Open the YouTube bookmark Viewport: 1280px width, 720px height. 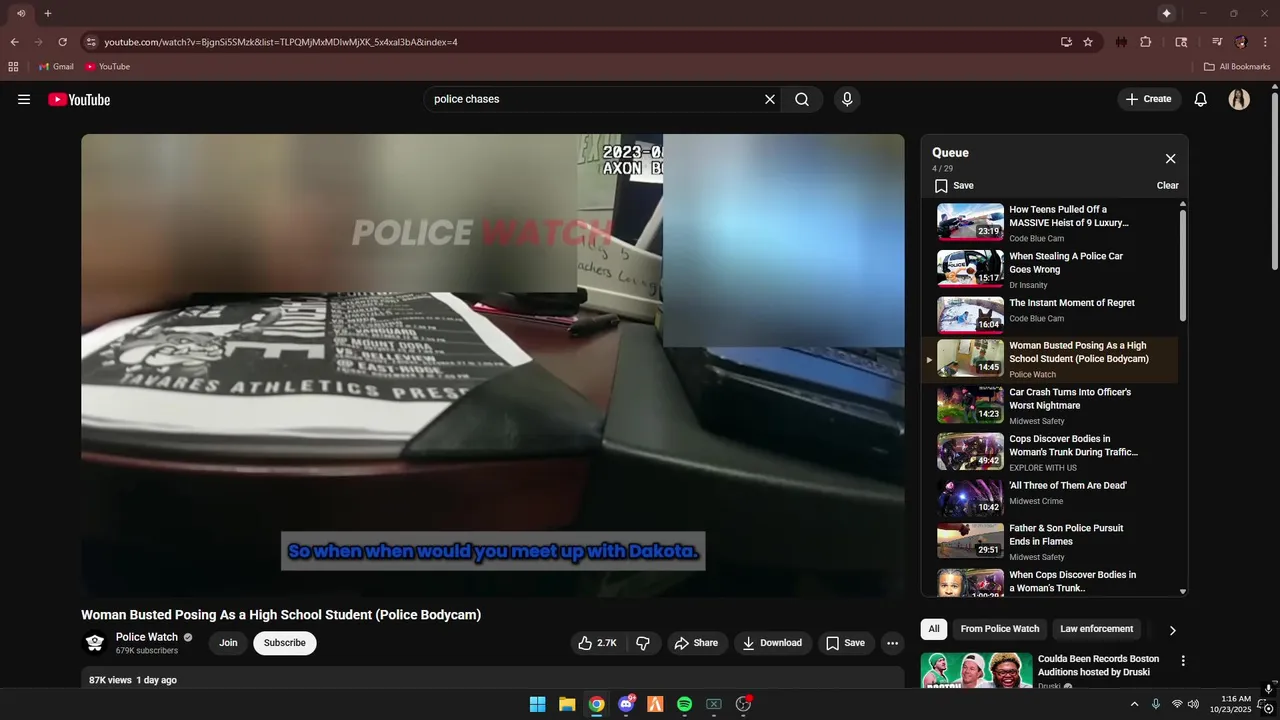click(x=108, y=67)
